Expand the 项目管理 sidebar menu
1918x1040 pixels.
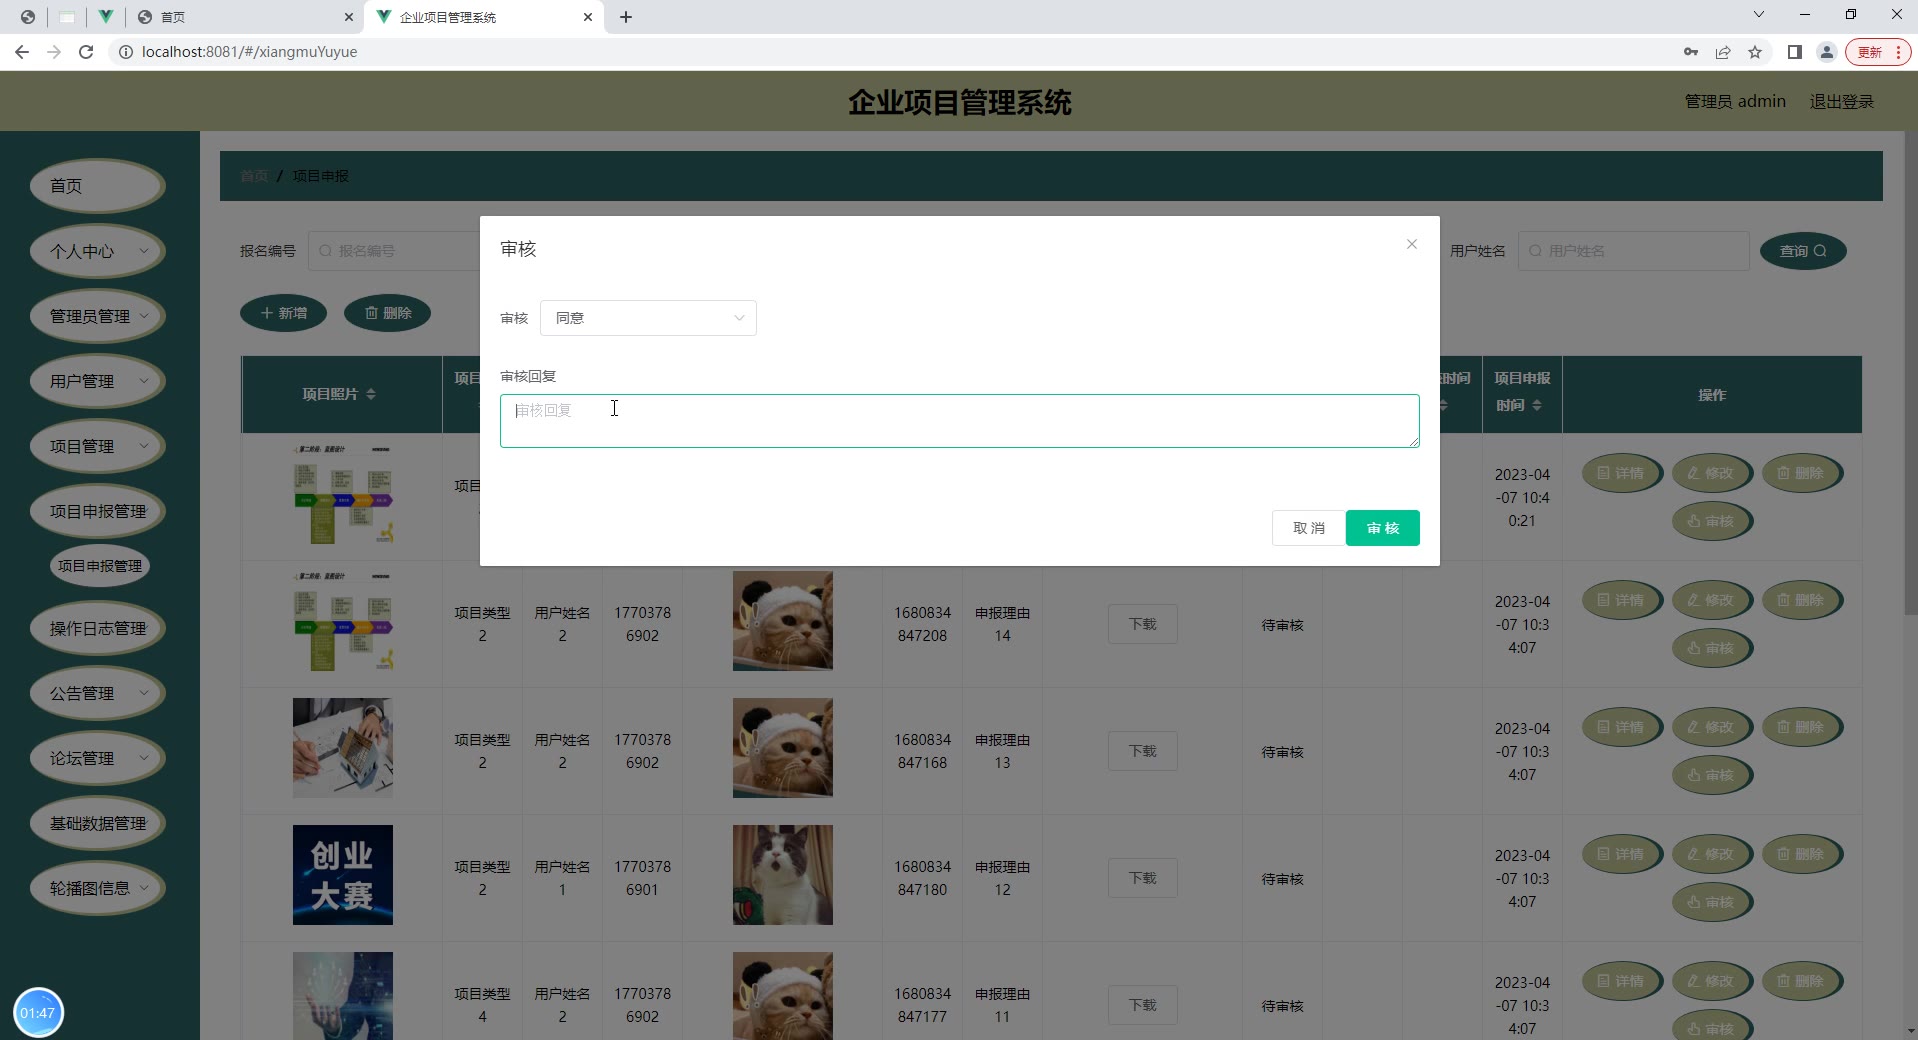[98, 446]
